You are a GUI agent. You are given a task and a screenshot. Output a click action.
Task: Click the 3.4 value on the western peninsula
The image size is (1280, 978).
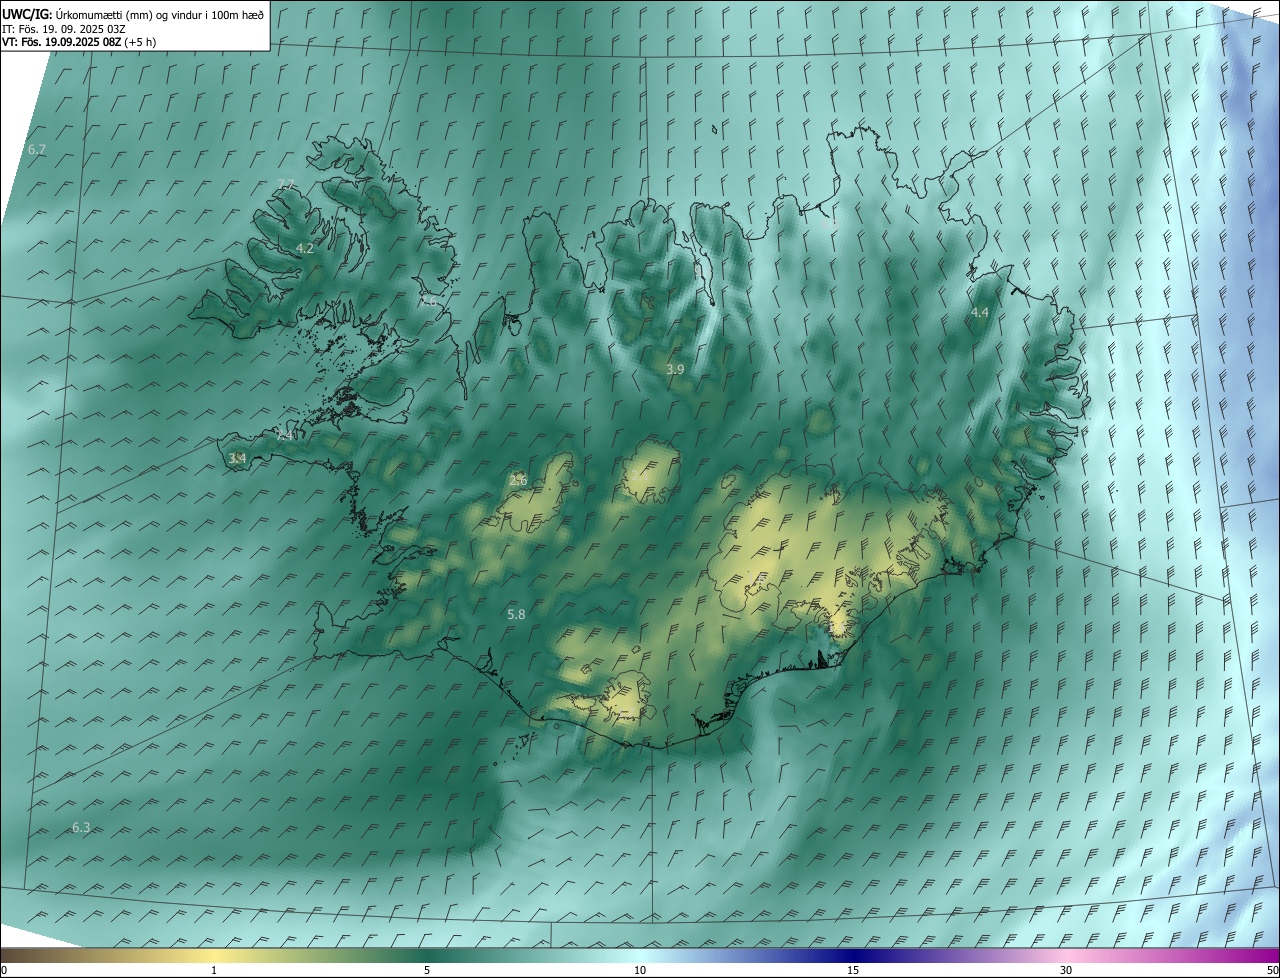[x=237, y=458]
